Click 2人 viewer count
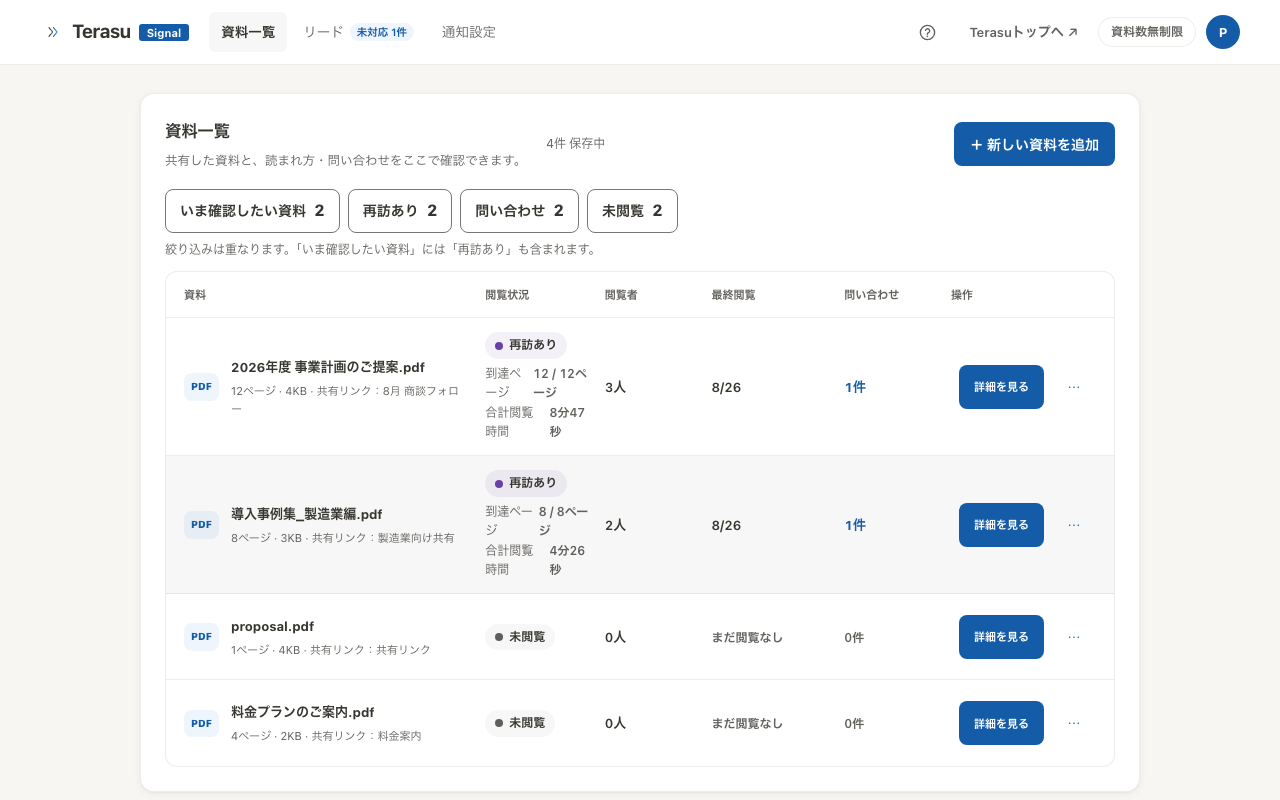Screen dimensions: 1280x800 615,525
